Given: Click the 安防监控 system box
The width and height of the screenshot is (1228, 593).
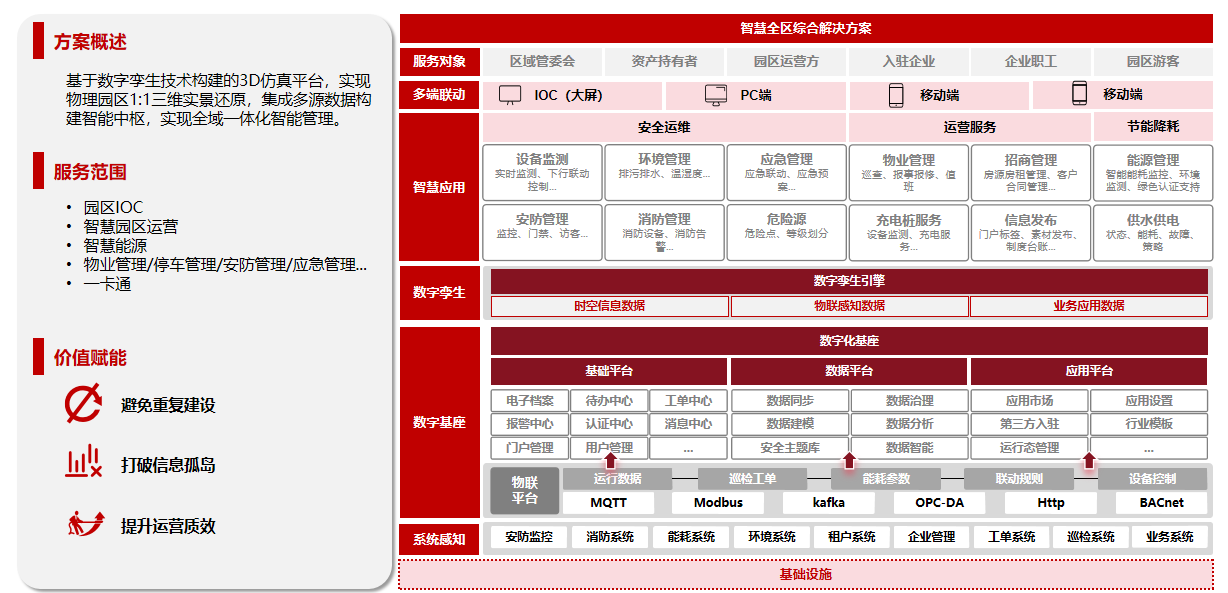Looking at the screenshot, I should tap(529, 537).
